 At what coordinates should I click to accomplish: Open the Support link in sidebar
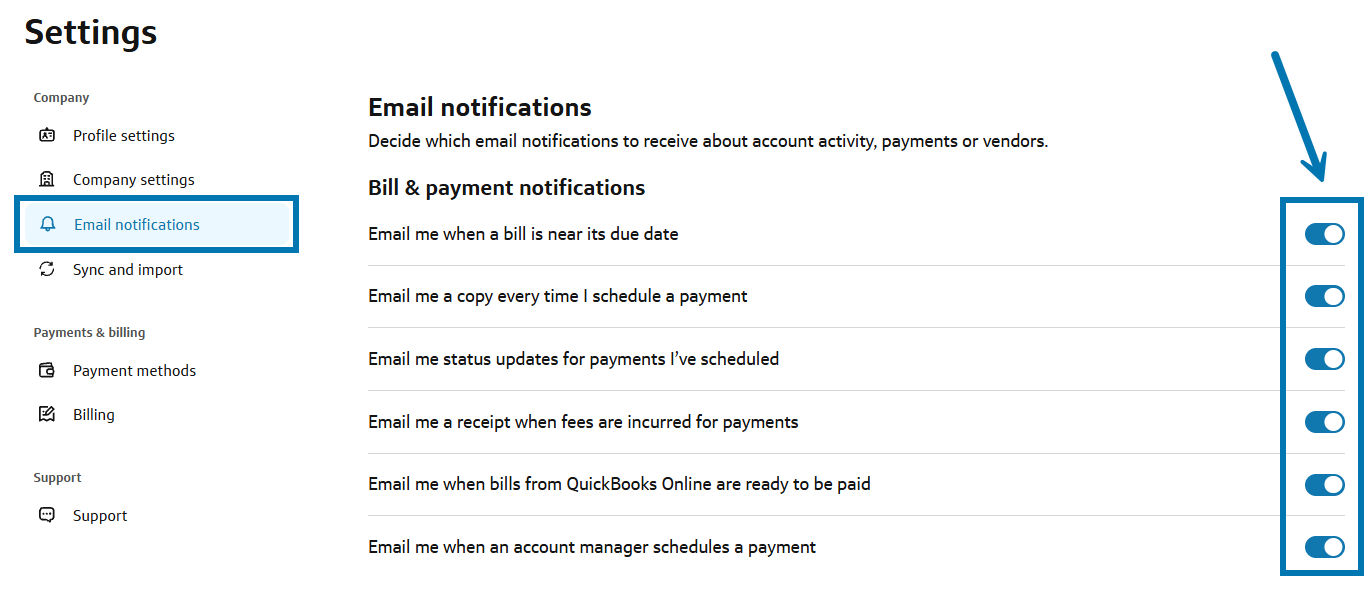pyautogui.click(x=100, y=515)
